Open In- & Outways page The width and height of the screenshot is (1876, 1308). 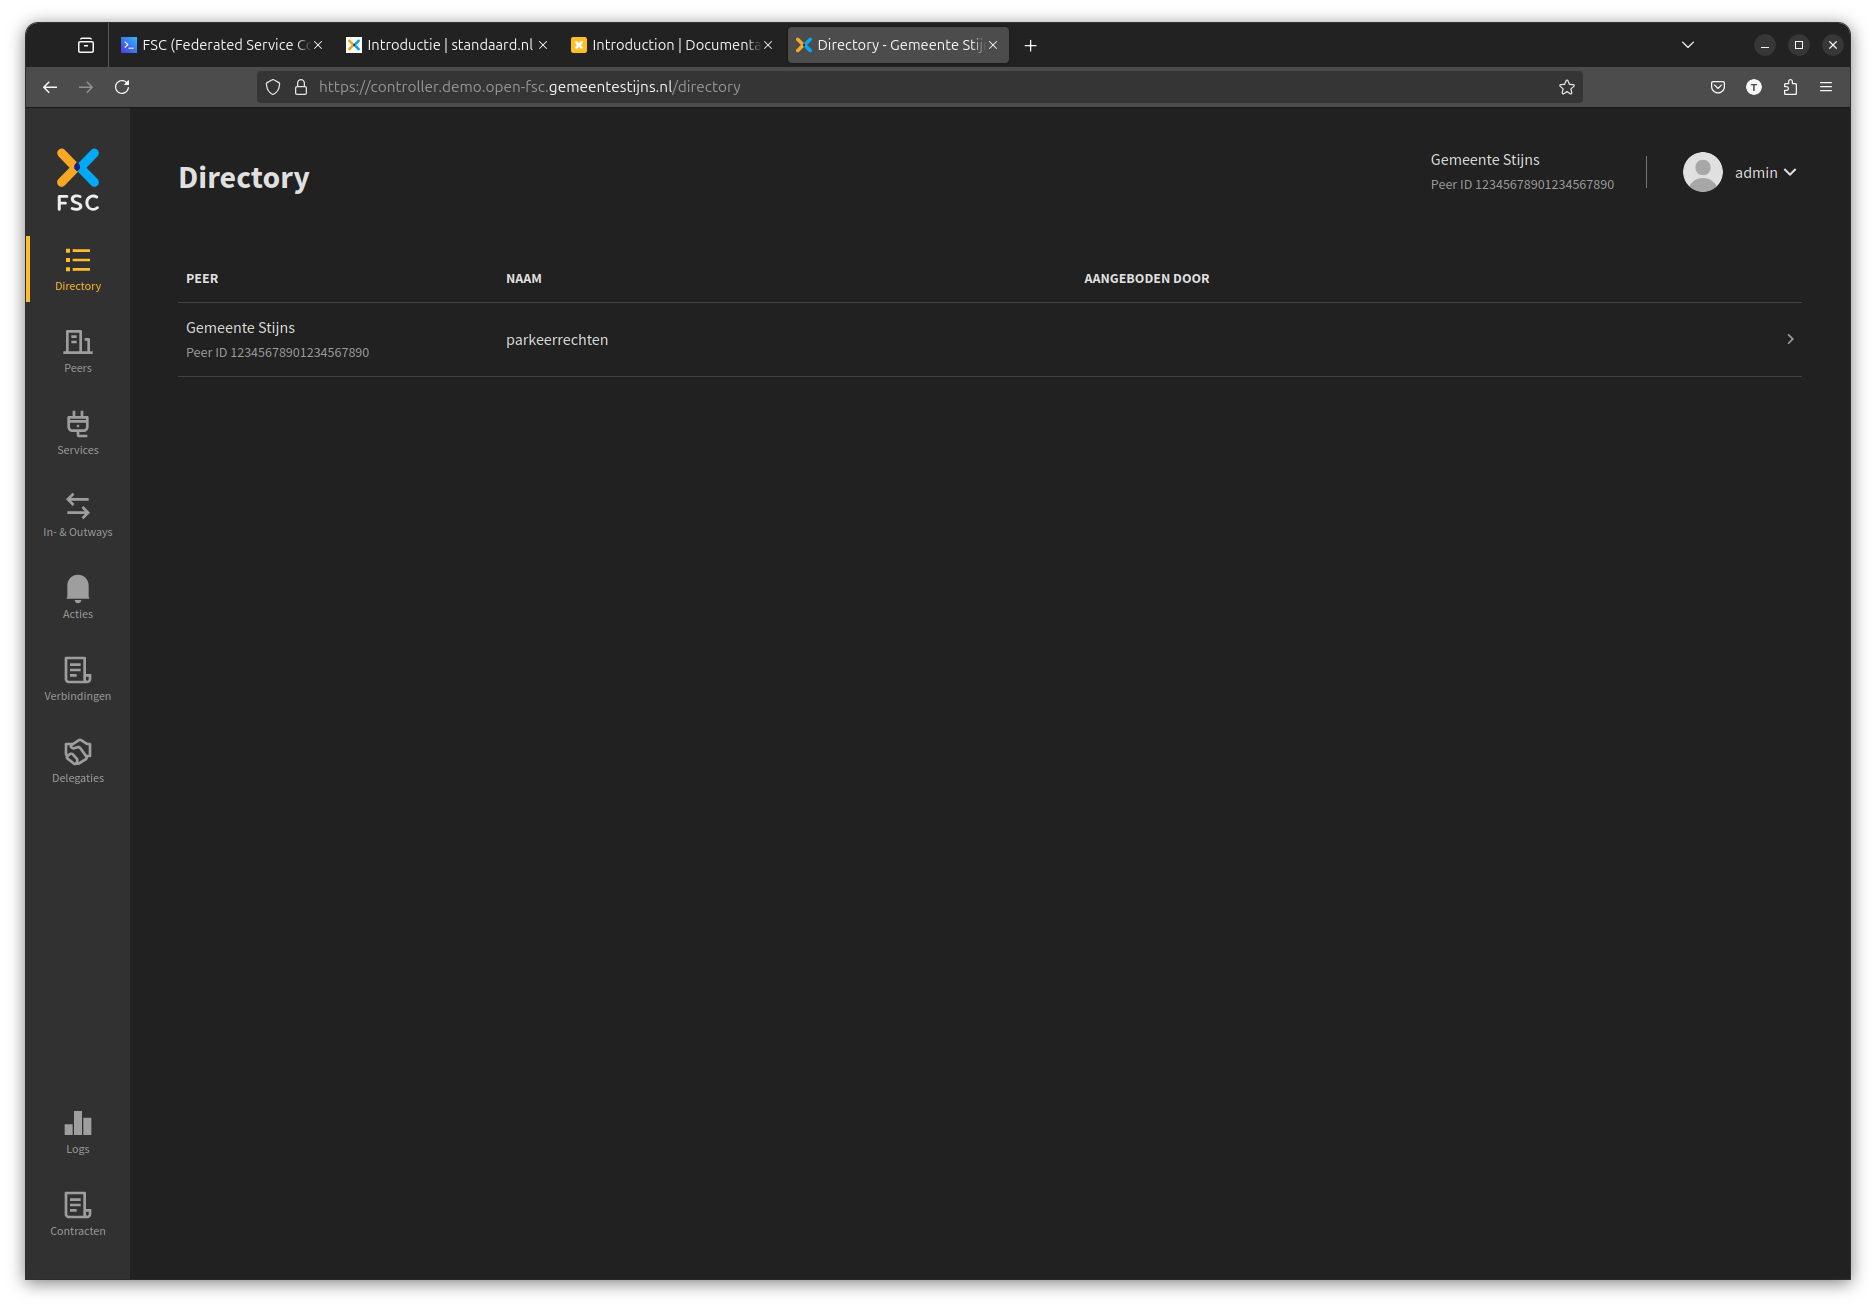[78, 515]
